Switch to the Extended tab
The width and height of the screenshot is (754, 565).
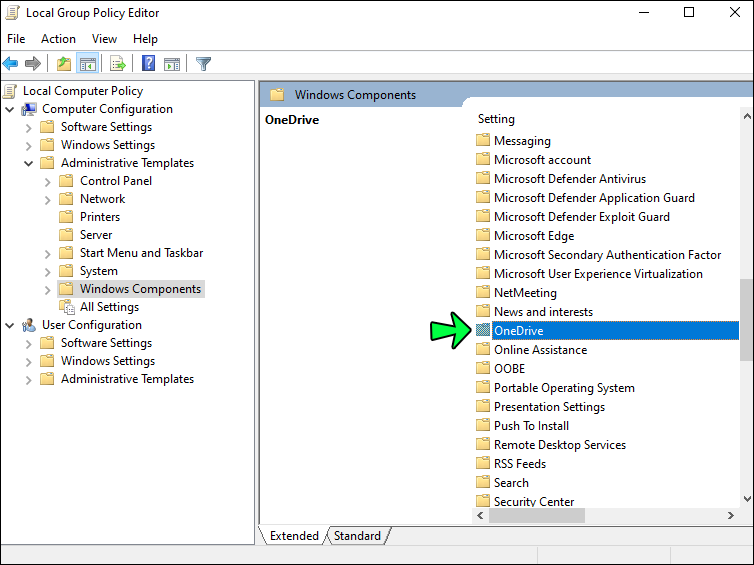pos(294,536)
